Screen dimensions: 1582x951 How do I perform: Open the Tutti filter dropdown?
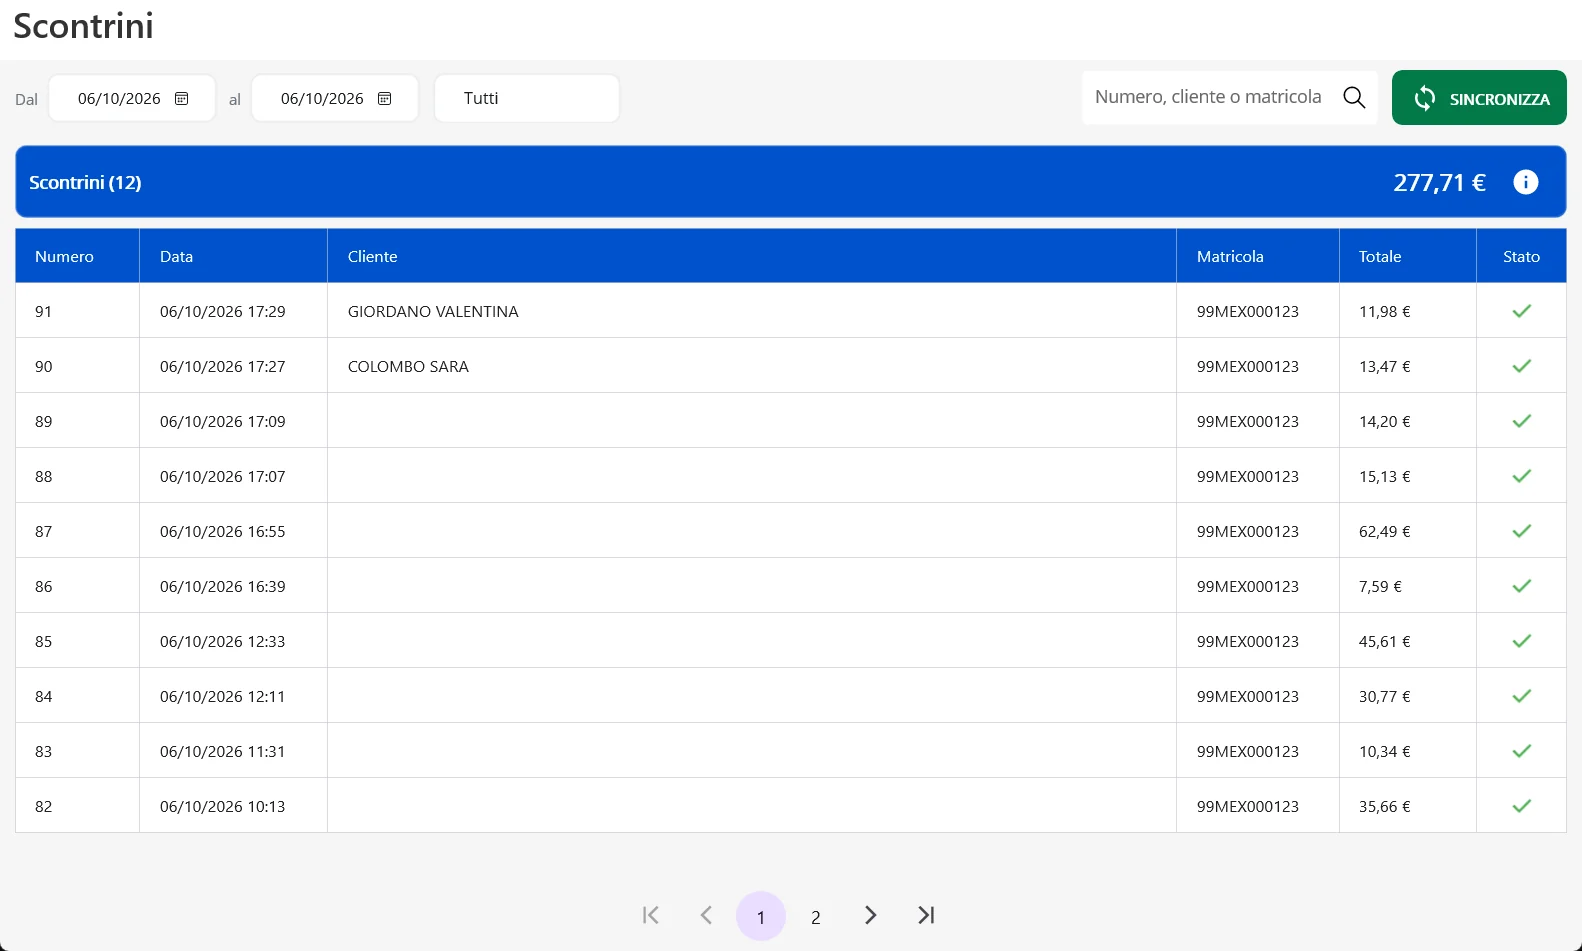[527, 98]
